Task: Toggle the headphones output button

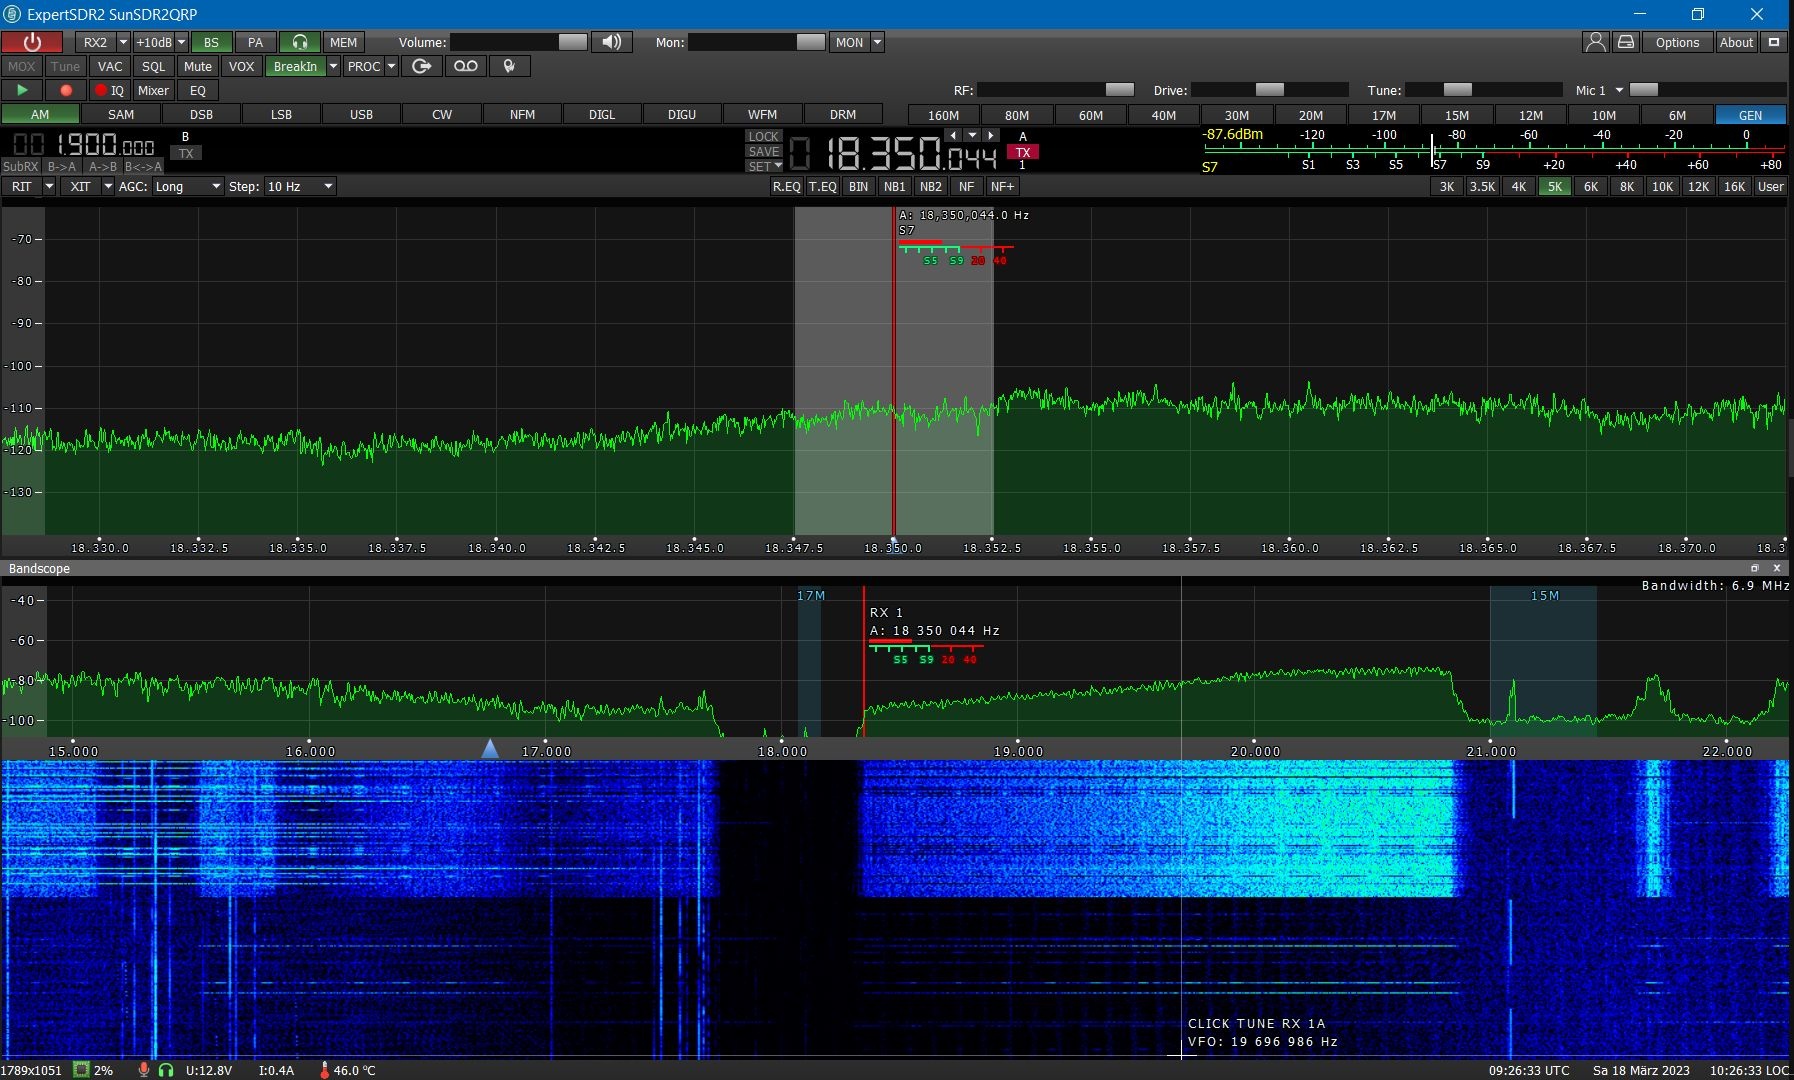Action: tap(299, 42)
